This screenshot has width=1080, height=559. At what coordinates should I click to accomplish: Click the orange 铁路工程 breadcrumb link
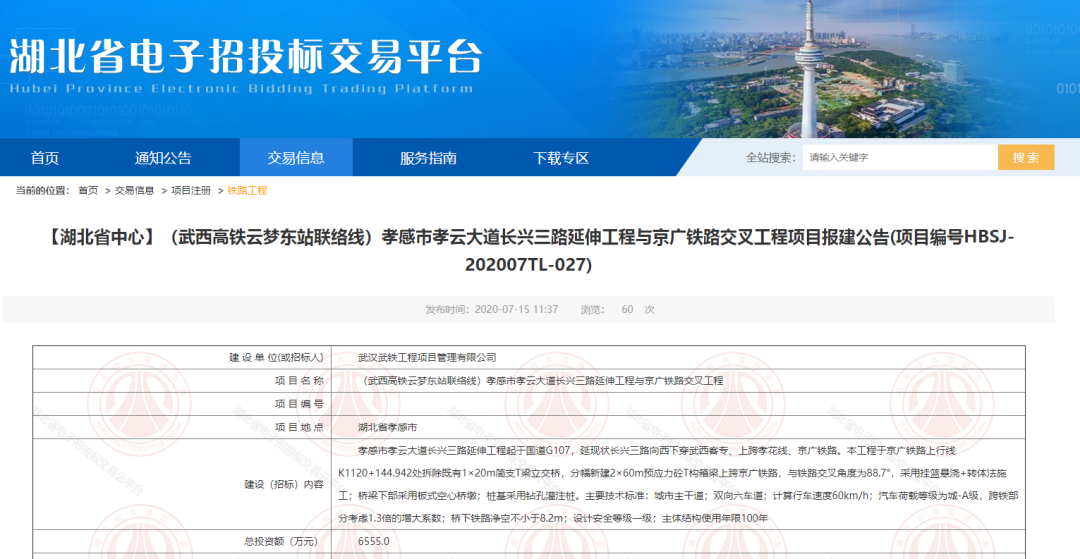247,190
